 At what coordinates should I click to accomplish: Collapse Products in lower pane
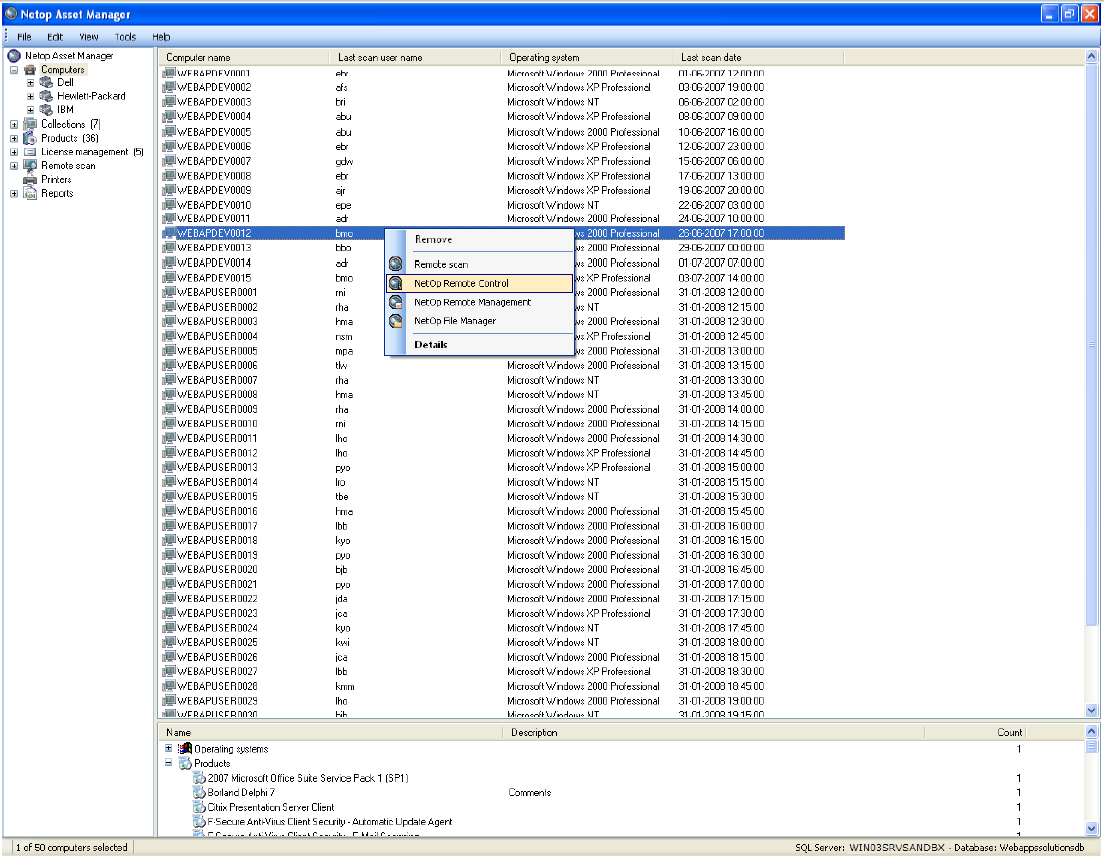(x=169, y=763)
